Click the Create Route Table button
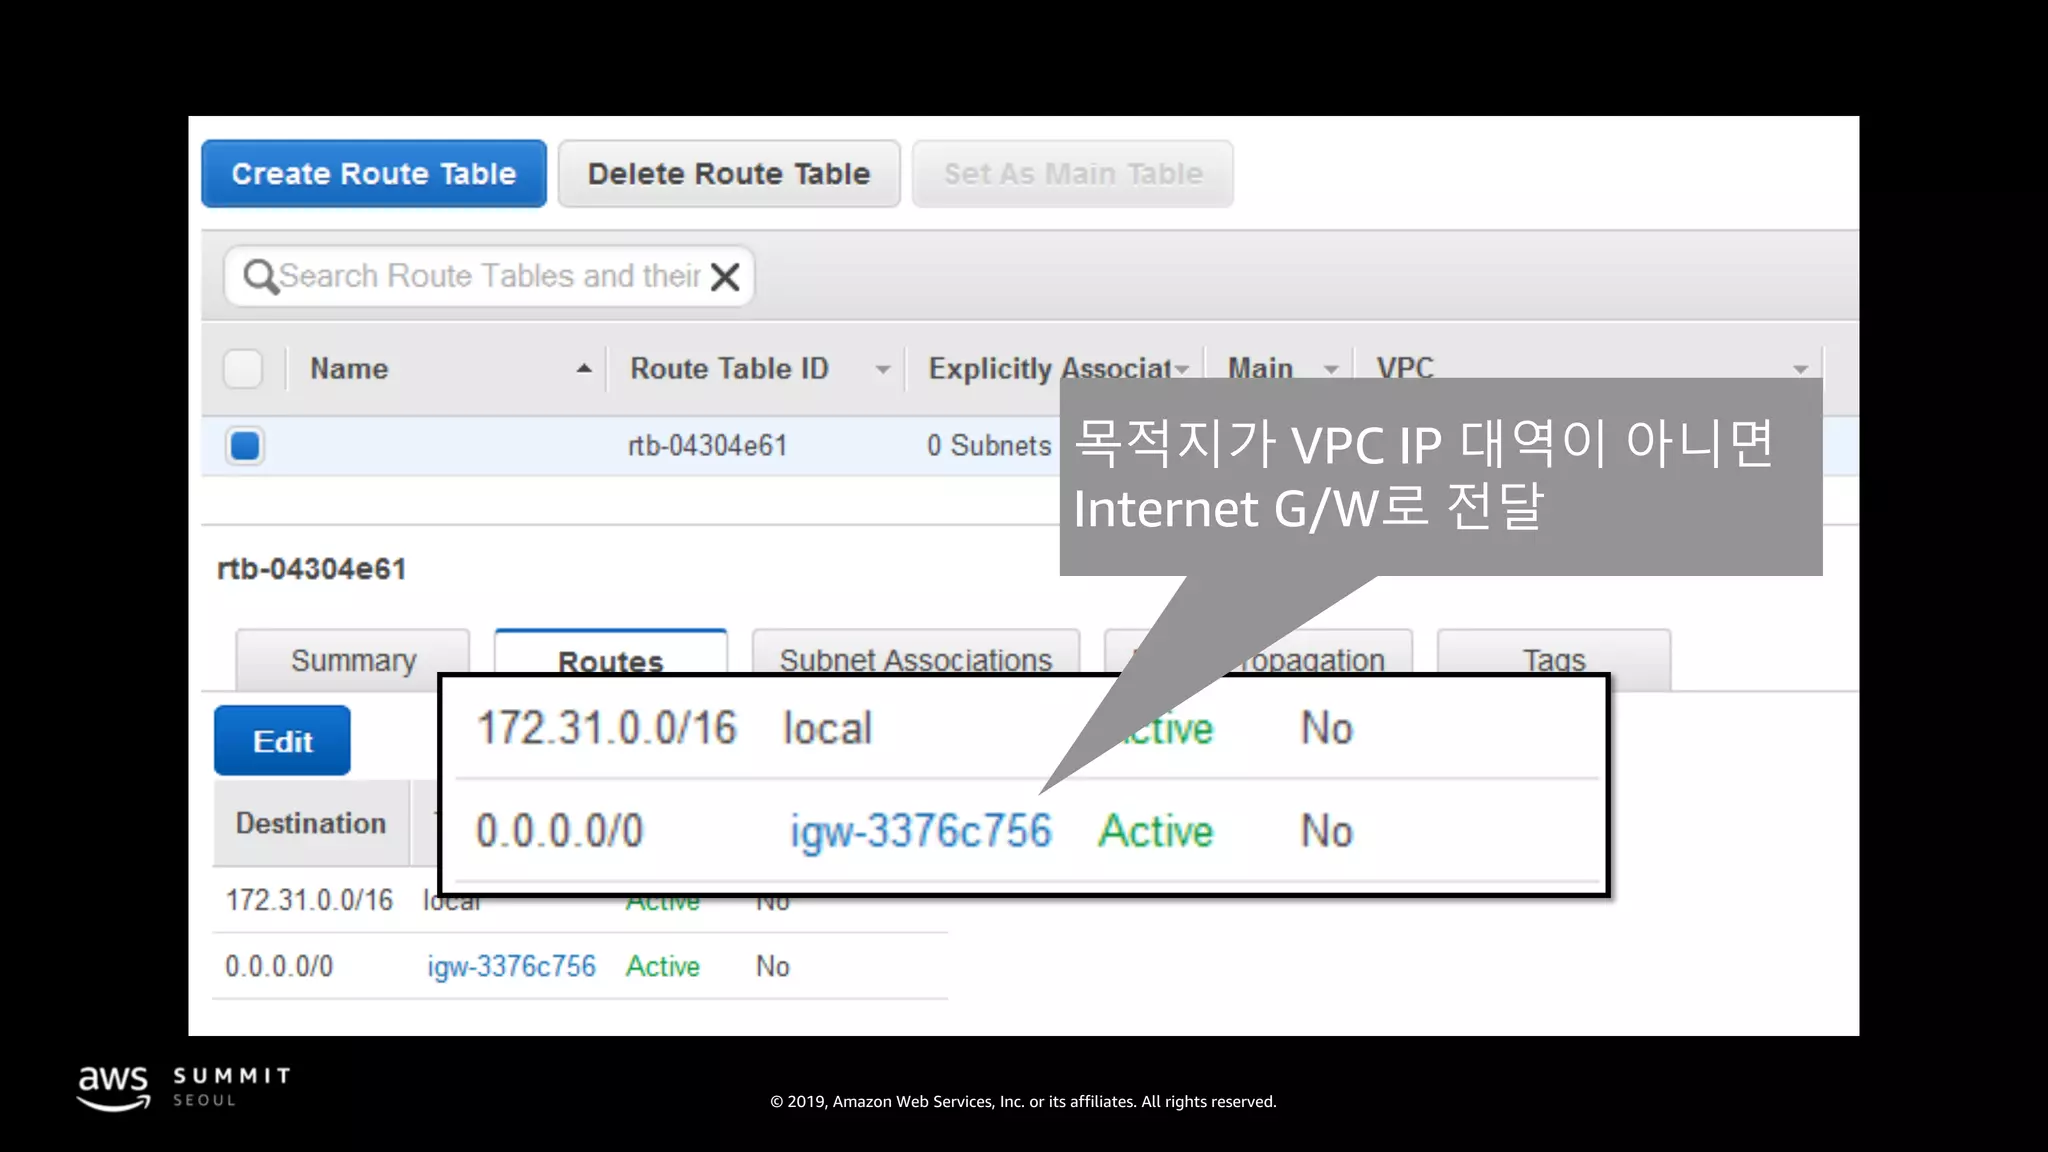This screenshot has width=2048, height=1152. tap(374, 174)
